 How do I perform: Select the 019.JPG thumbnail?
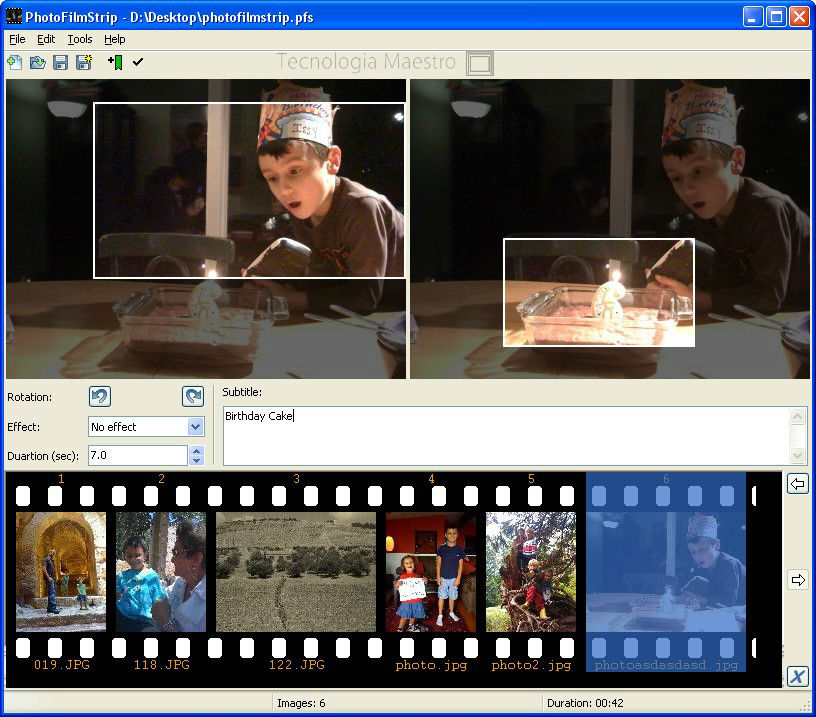(60, 571)
